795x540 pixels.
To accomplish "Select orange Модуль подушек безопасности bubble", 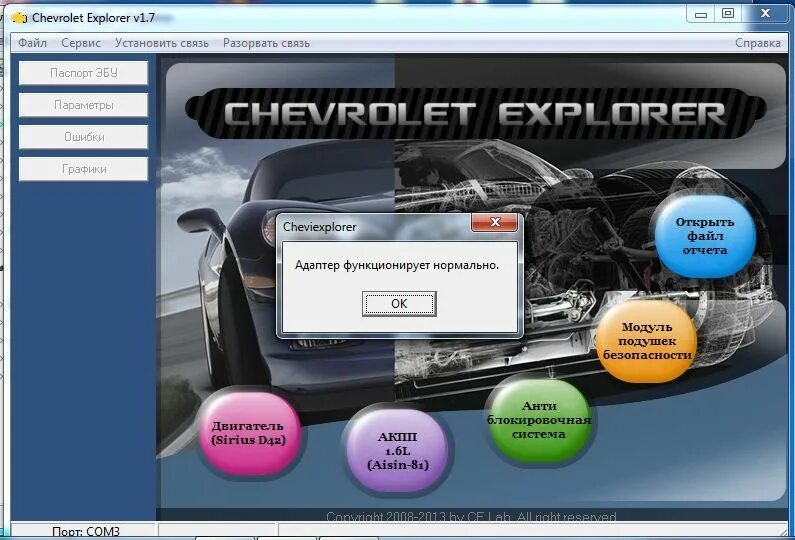I will point(647,341).
